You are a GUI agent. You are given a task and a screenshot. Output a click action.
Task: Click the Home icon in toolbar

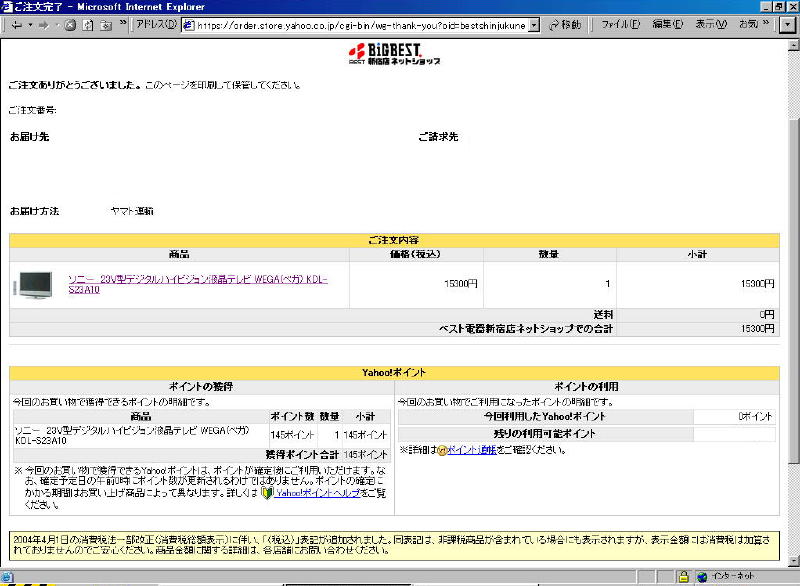pyautogui.click(x=105, y=25)
